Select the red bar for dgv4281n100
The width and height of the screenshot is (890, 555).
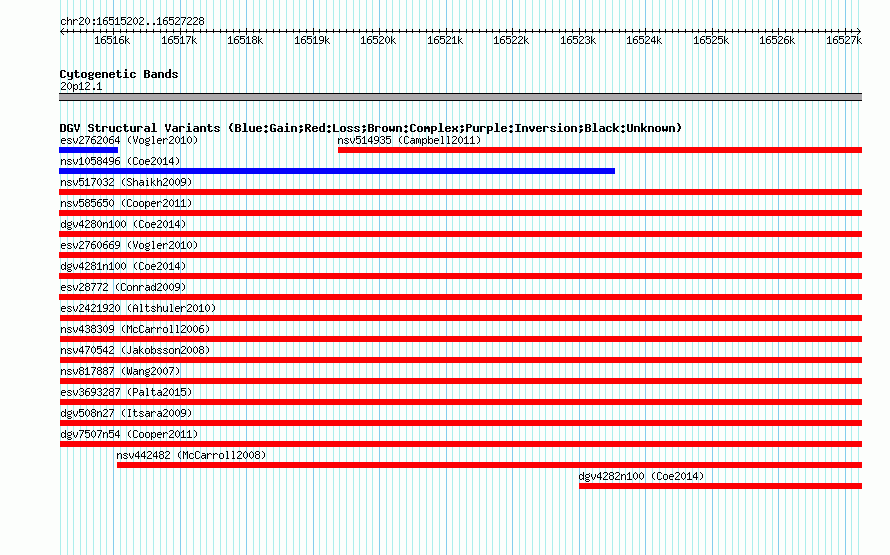tap(460, 276)
